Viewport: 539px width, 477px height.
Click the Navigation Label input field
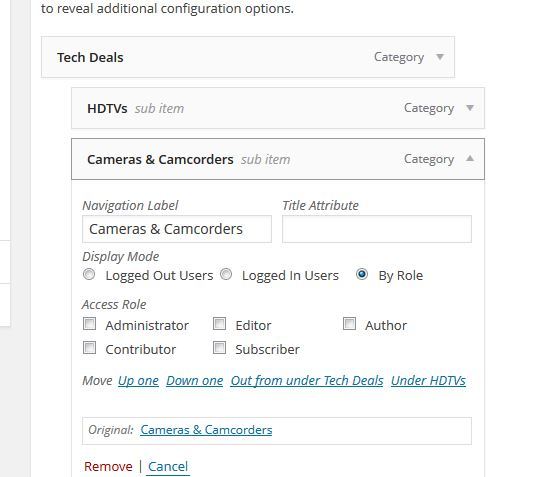(x=177, y=229)
